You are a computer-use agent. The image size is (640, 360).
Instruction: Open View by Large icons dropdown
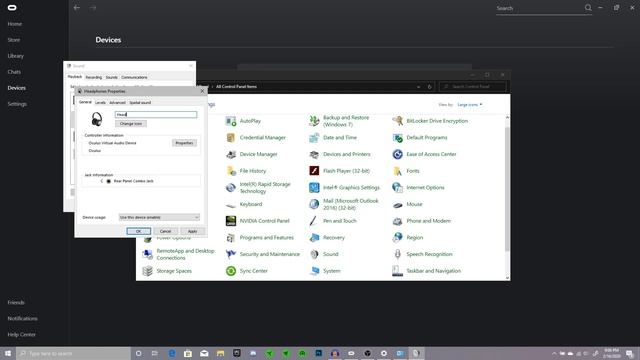click(x=469, y=105)
